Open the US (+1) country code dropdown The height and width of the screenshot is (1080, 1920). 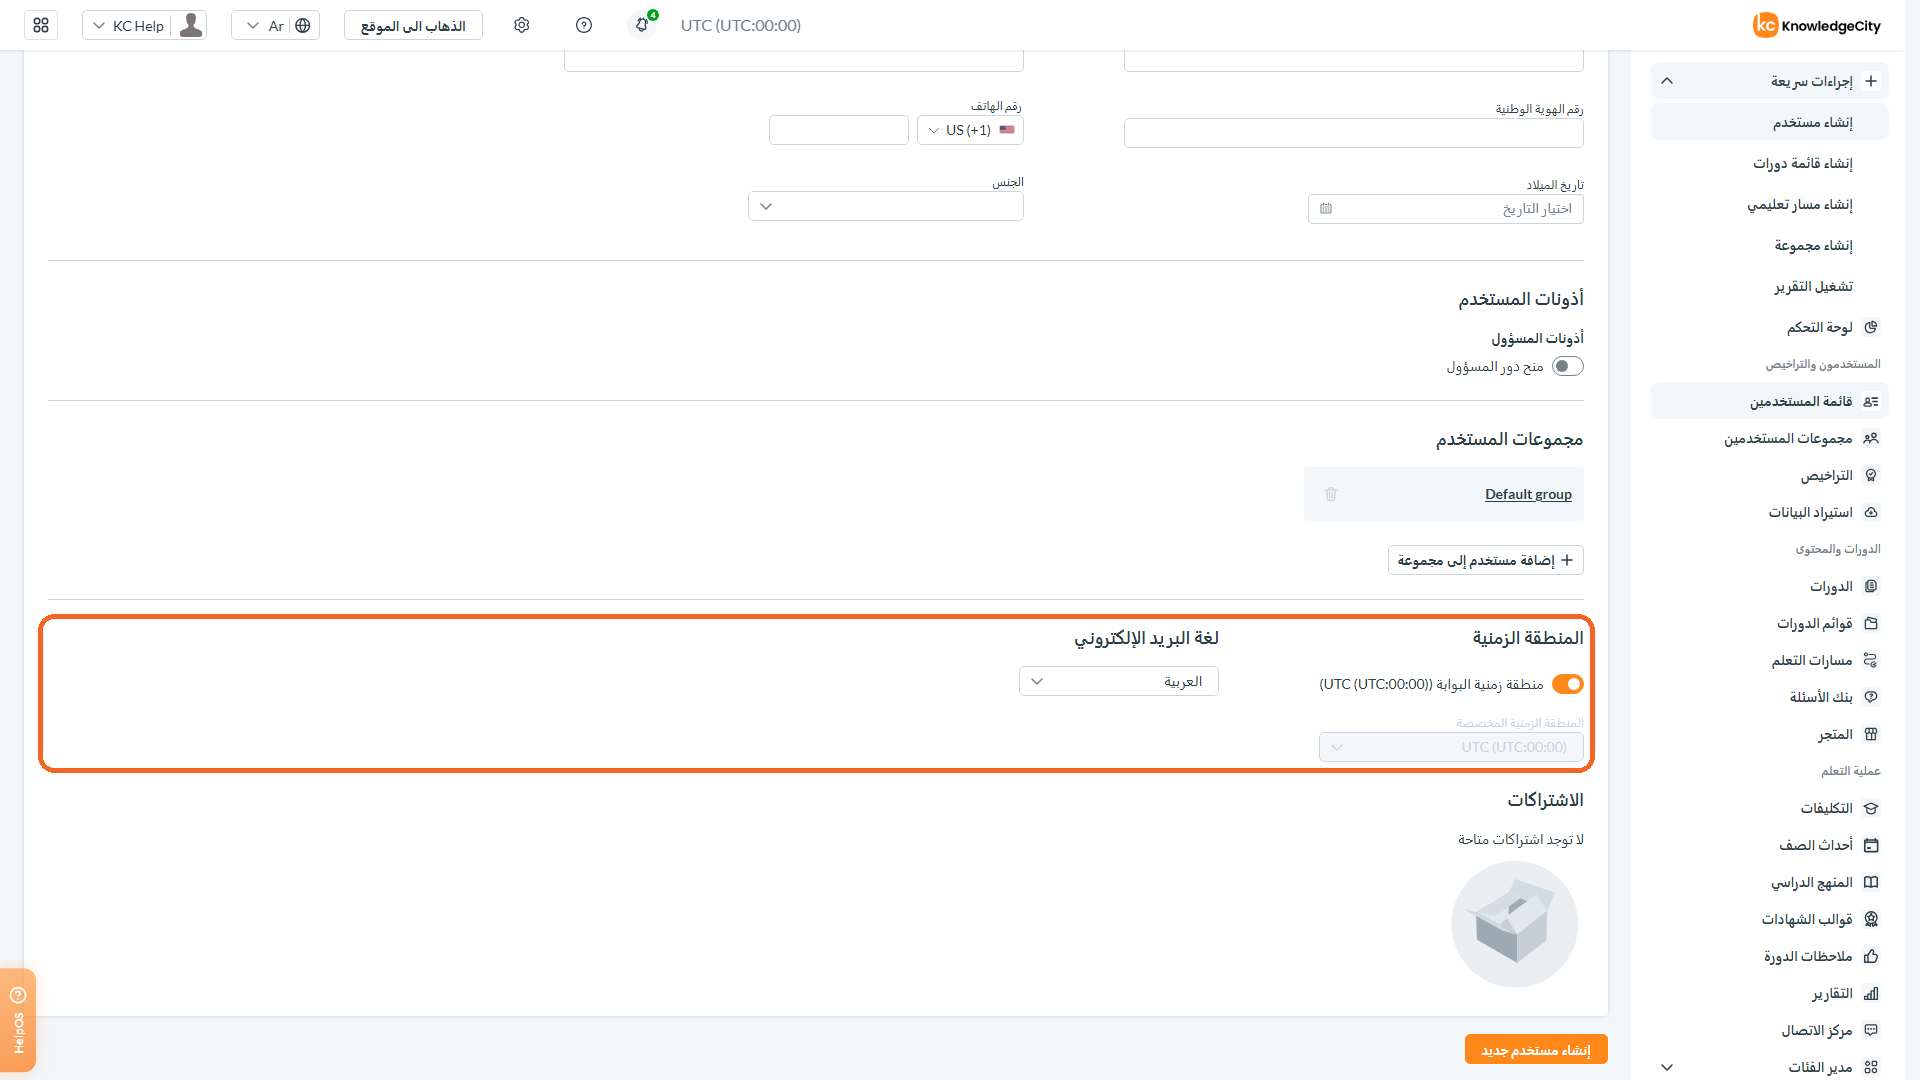(x=970, y=130)
